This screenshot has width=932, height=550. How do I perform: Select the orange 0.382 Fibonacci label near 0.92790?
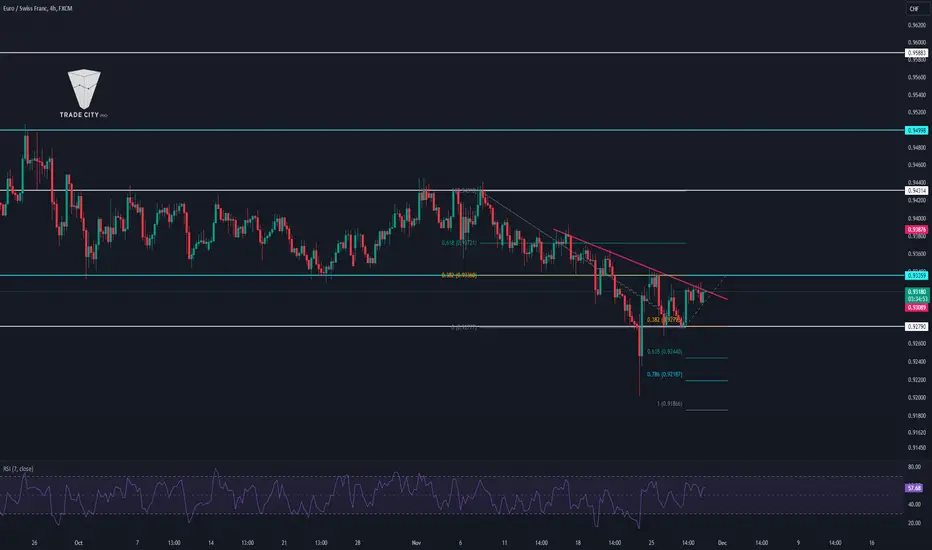click(x=664, y=320)
